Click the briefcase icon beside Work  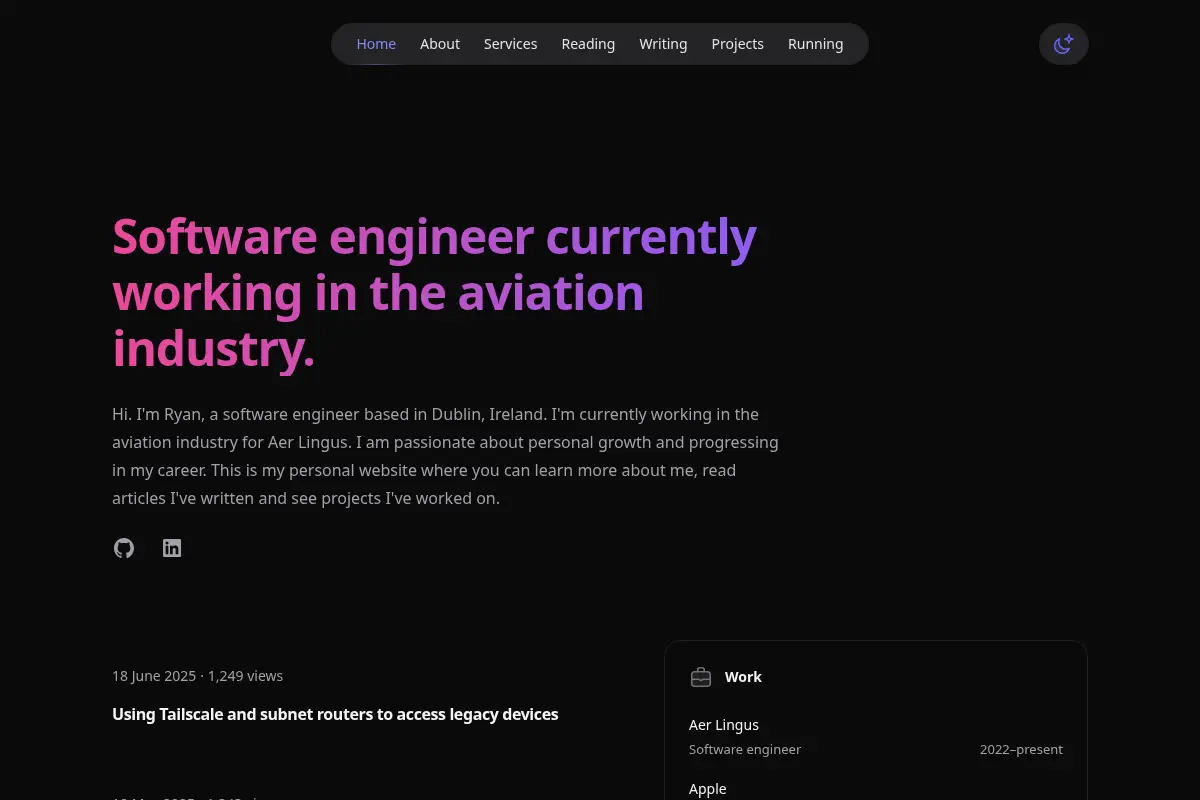coord(701,677)
